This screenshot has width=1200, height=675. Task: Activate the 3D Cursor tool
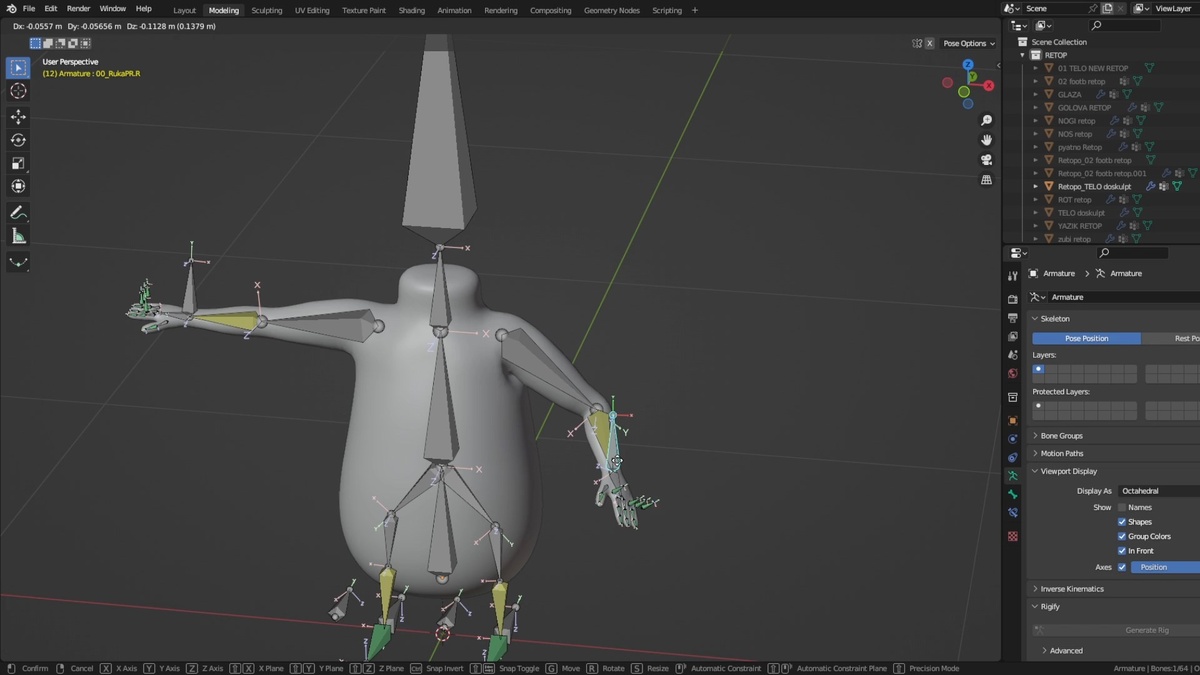pyautogui.click(x=18, y=91)
